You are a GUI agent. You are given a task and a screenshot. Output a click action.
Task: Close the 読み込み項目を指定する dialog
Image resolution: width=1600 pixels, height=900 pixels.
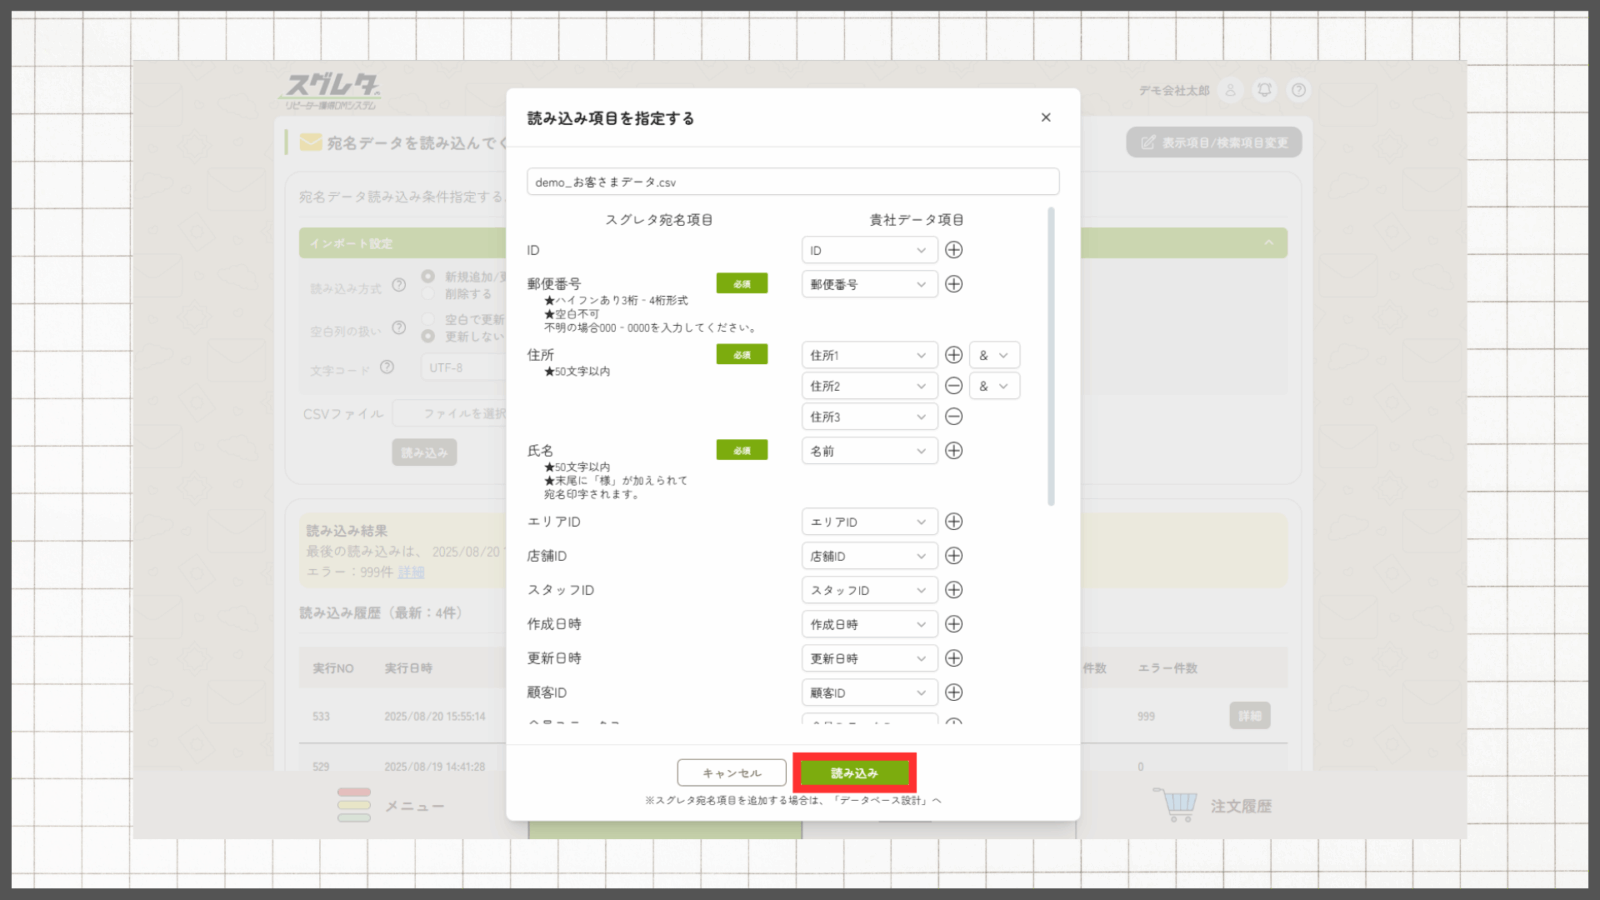(x=1046, y=118)
